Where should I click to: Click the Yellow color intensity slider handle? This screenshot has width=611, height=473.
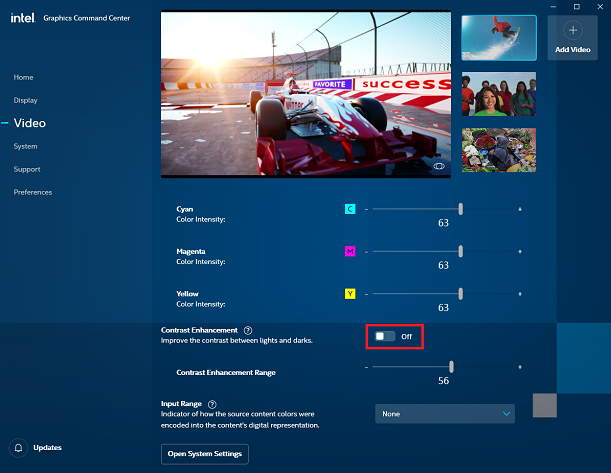coord(461,294)
